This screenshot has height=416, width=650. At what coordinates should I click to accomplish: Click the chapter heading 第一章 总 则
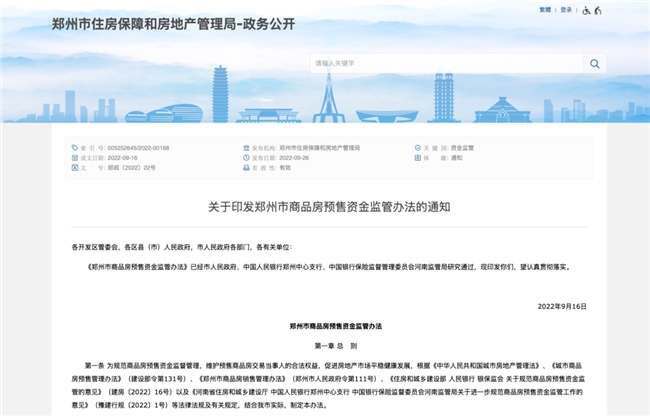[x=335, y=346]
